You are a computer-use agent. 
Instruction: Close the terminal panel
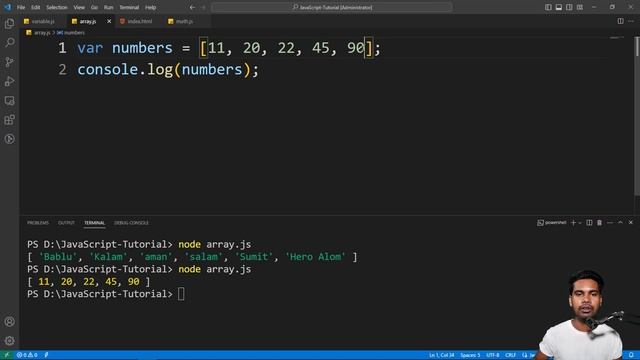[631, 222]
